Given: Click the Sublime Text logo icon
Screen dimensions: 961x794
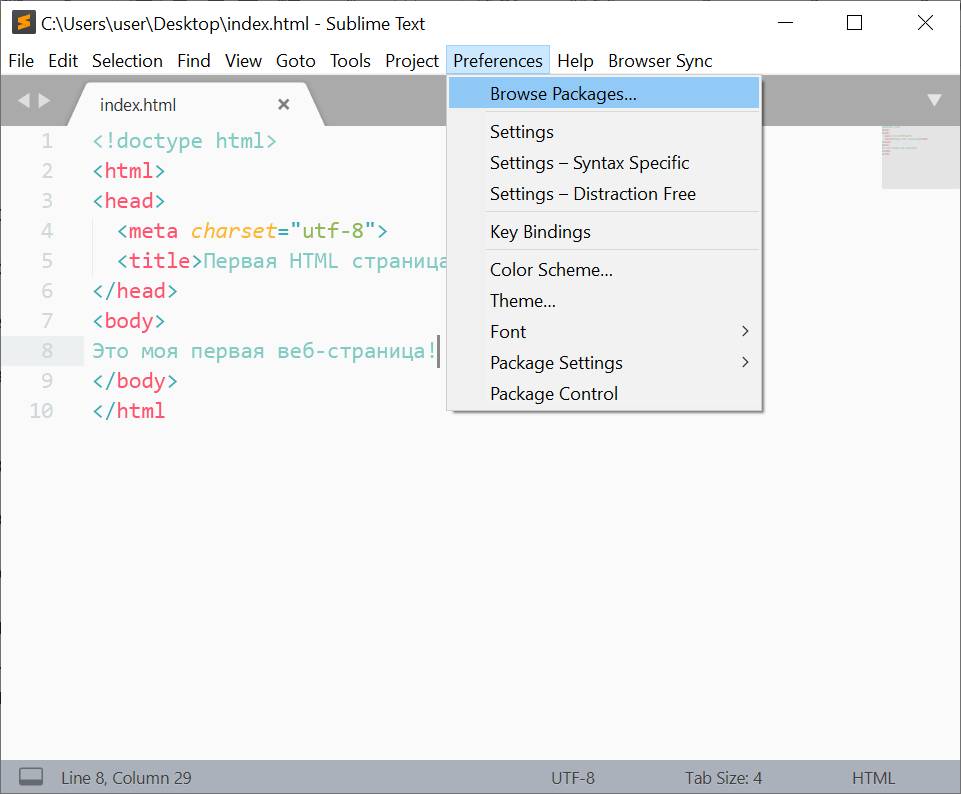Looking at the screenshot, I should click(x=23, y=23).
